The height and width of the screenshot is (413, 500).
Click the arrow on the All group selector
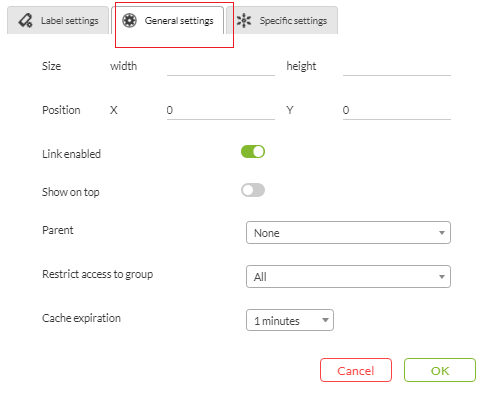click(442, 277)
